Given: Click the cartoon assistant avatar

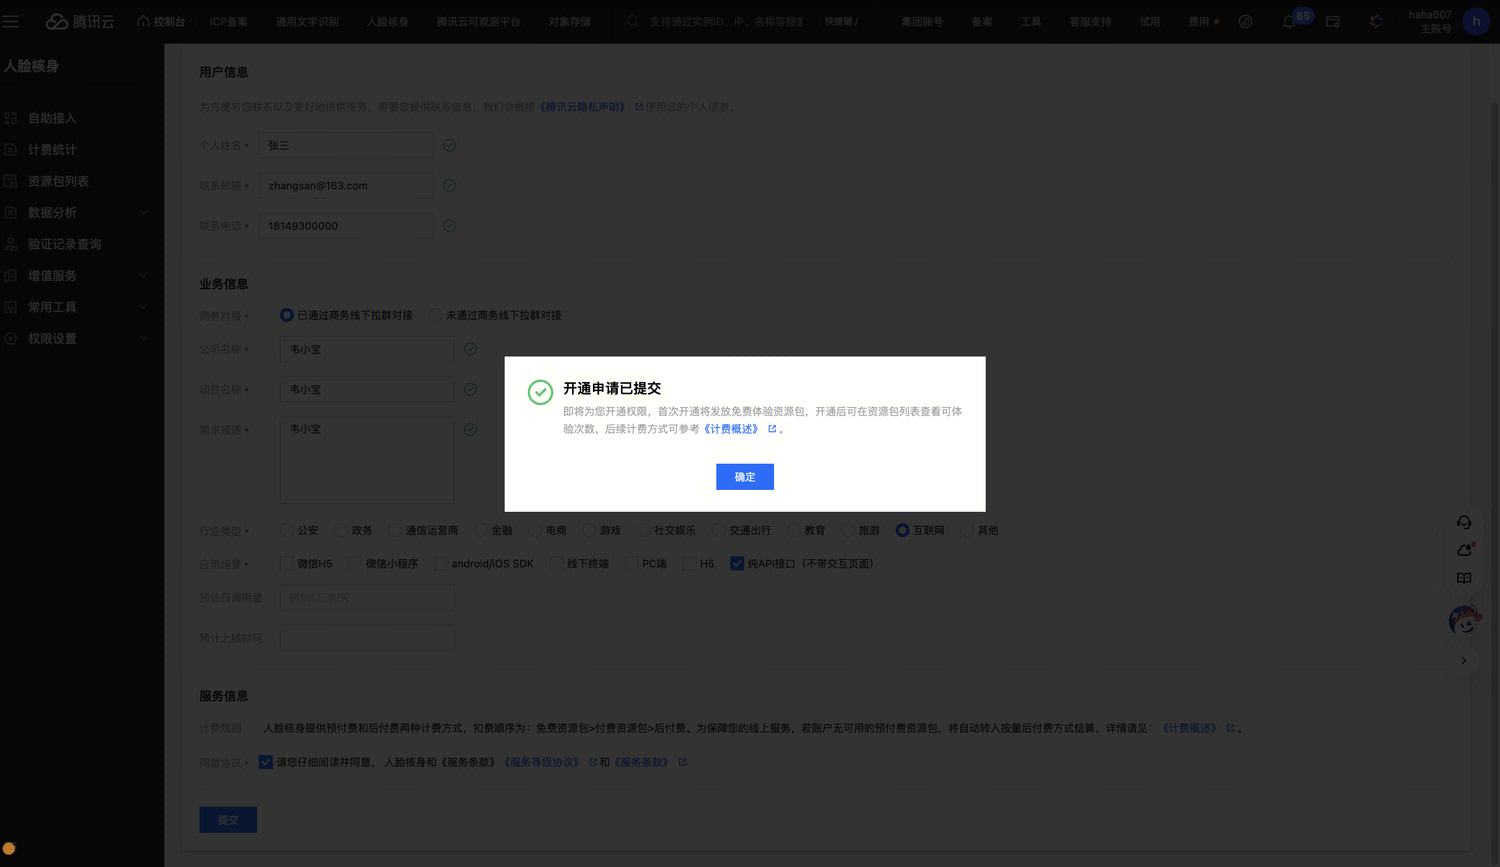Looking at the screenshot, I should [1464, 620].
